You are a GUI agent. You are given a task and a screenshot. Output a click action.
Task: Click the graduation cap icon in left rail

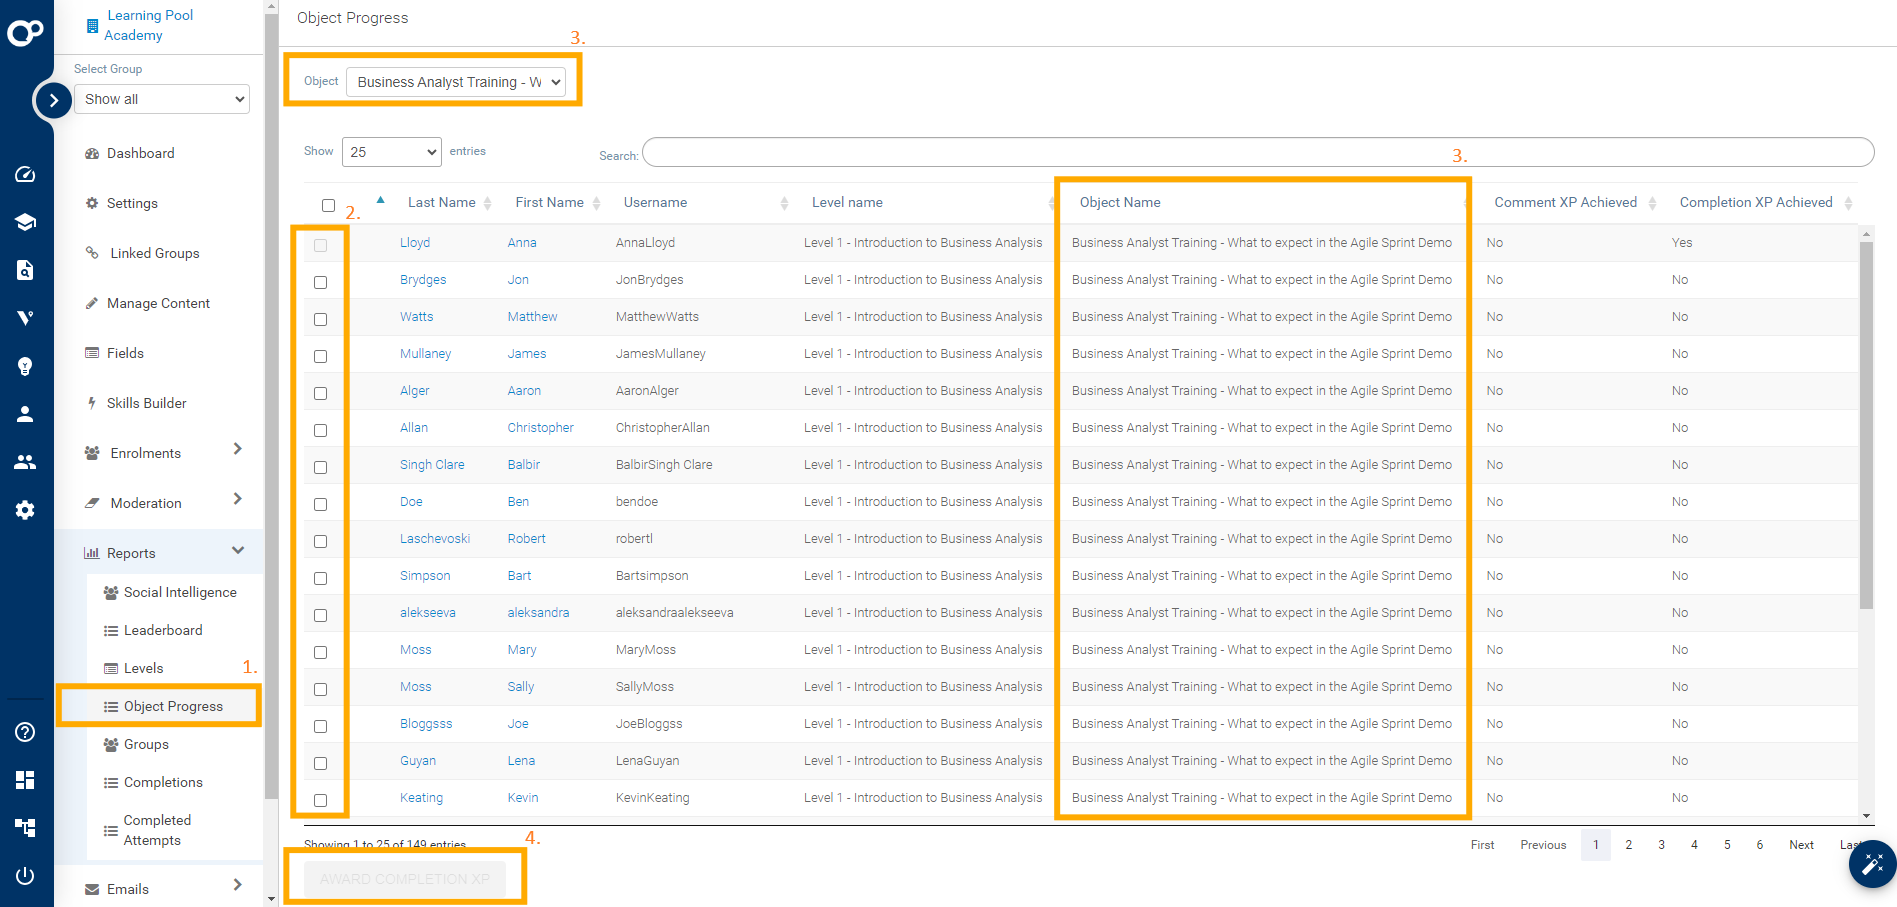pyautogui.click(x=25, y=222)
